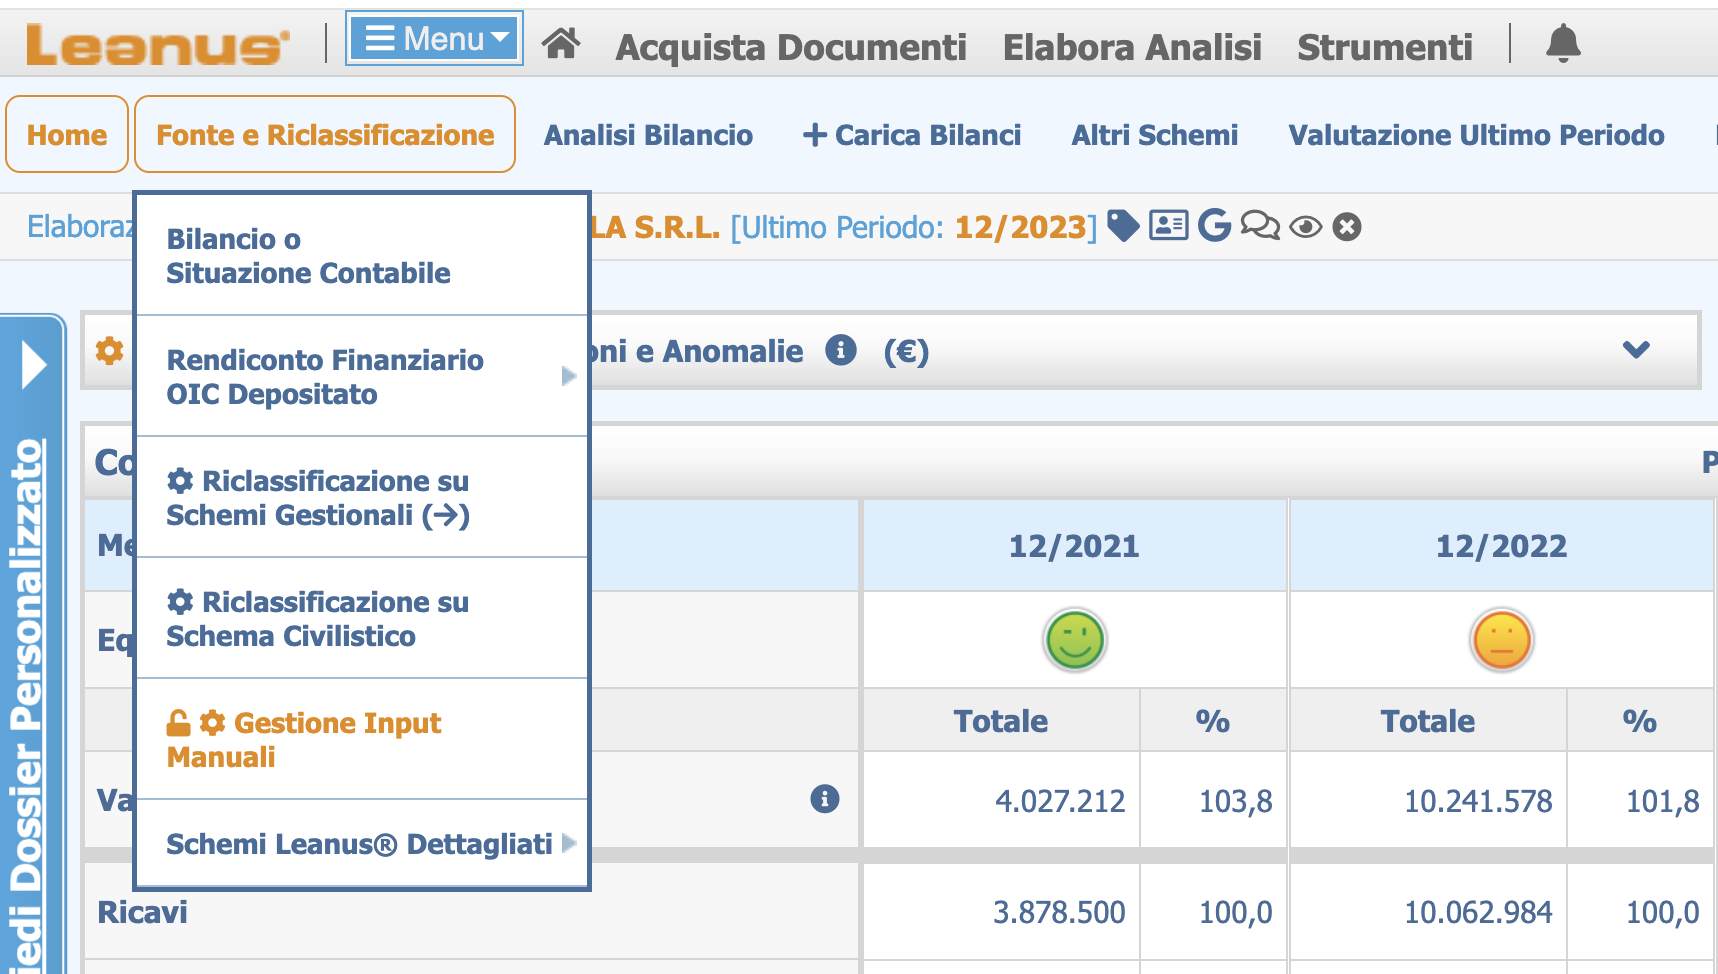Toggle the eye visibility icon
The width and height of the screenshot is (1718, 974).
(1305, 227)
